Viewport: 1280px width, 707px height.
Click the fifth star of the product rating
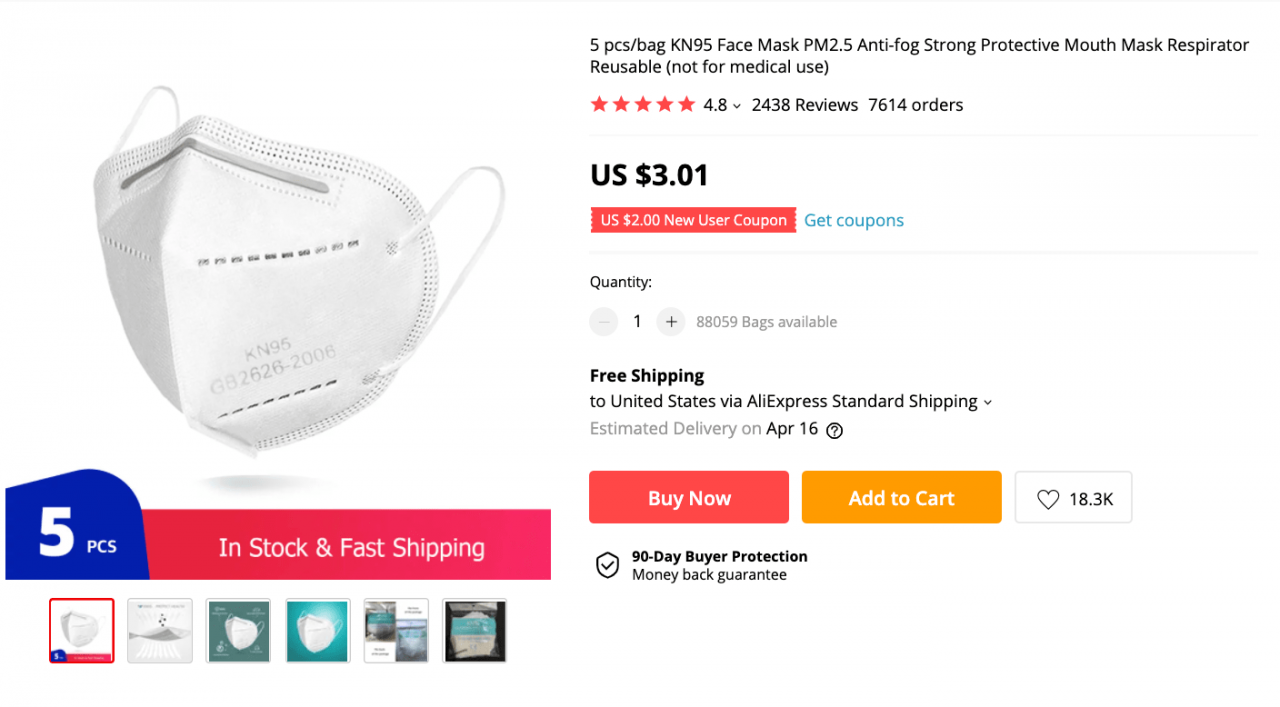(x=687, y=103)
